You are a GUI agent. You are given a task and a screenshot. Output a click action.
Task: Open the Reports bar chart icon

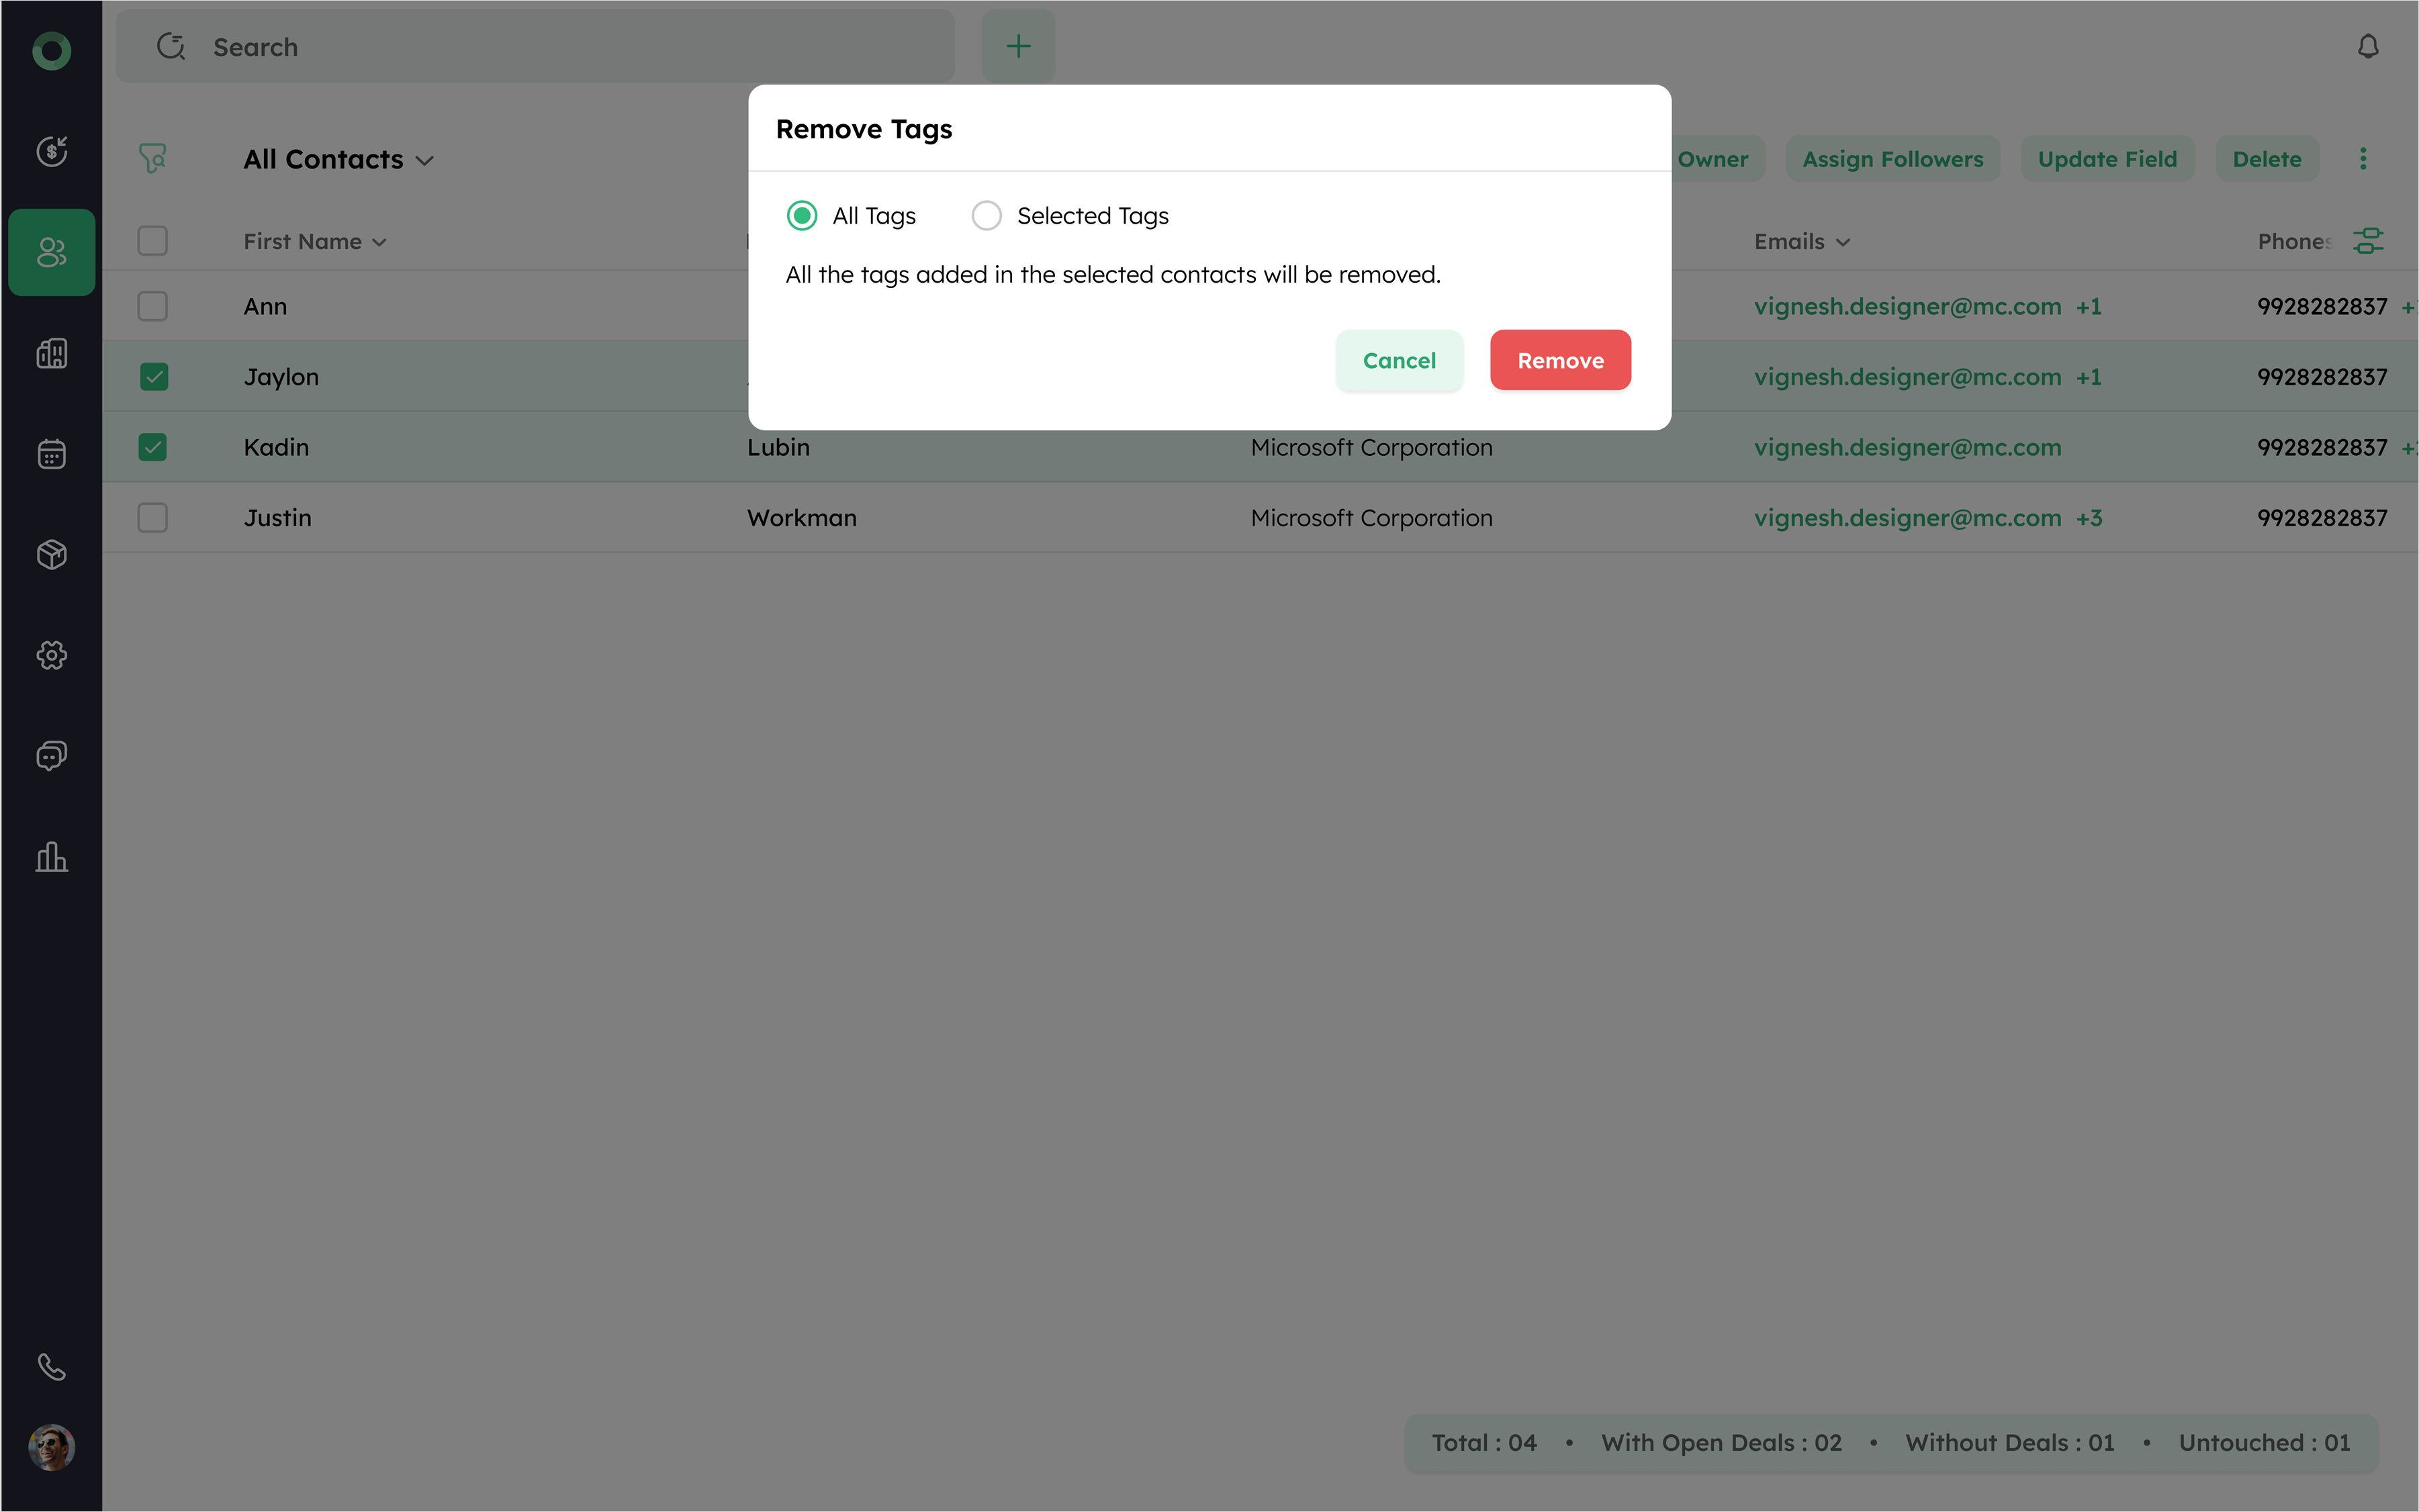pos(51,857)
